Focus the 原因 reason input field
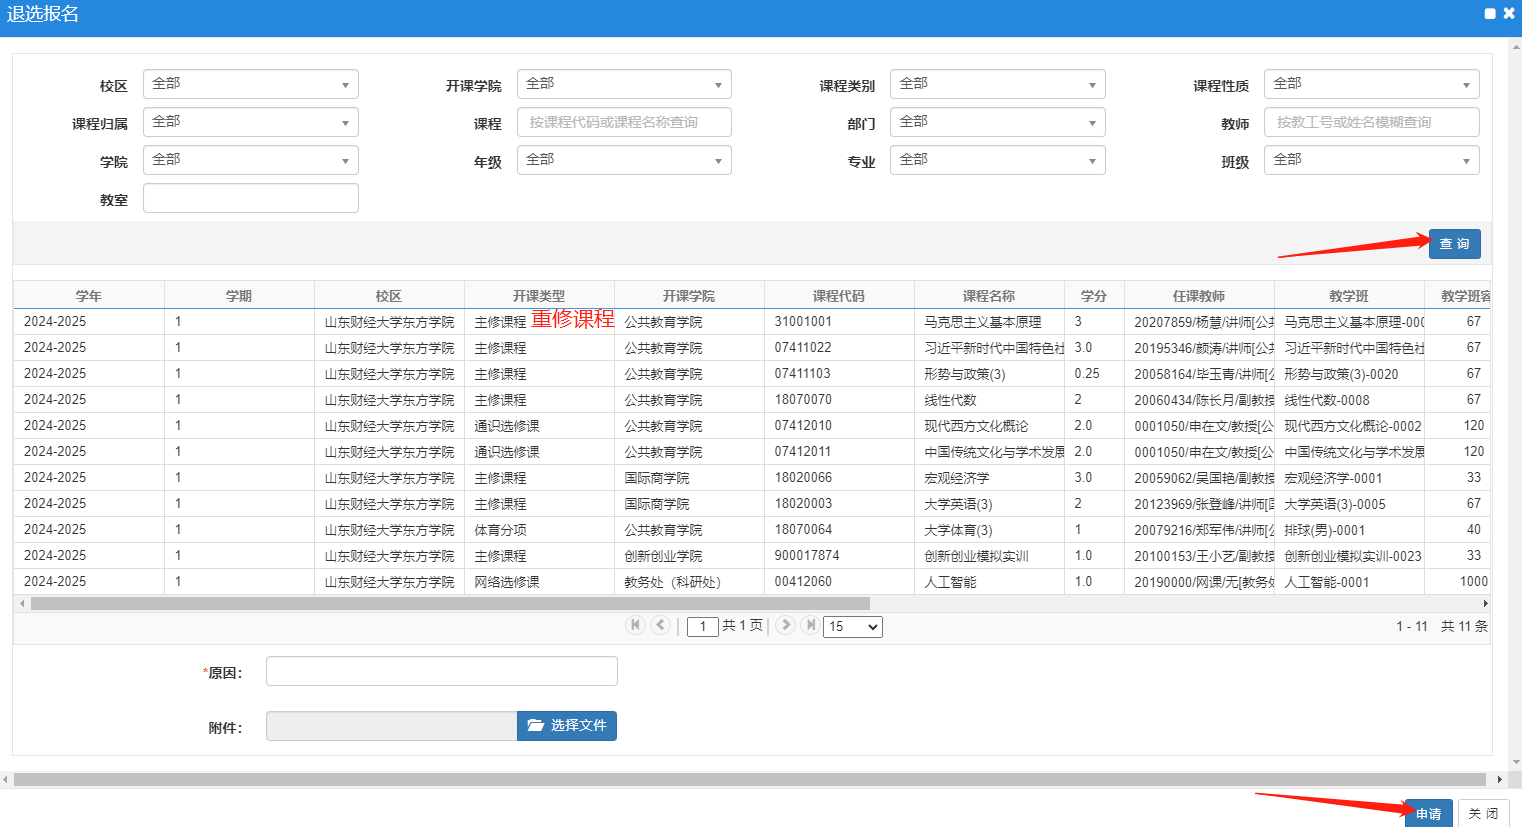 441,671
